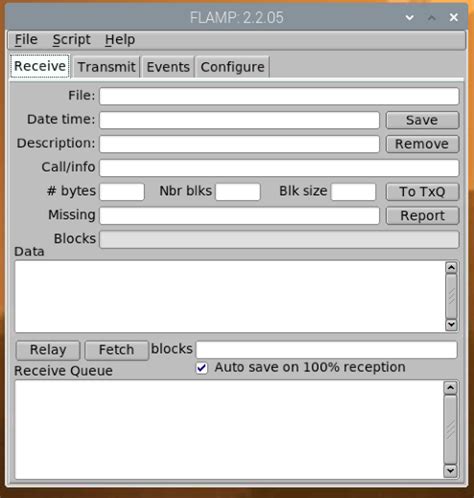Open the File menu
The height and width of the screenshot is (498, 474).
(26, 40)
